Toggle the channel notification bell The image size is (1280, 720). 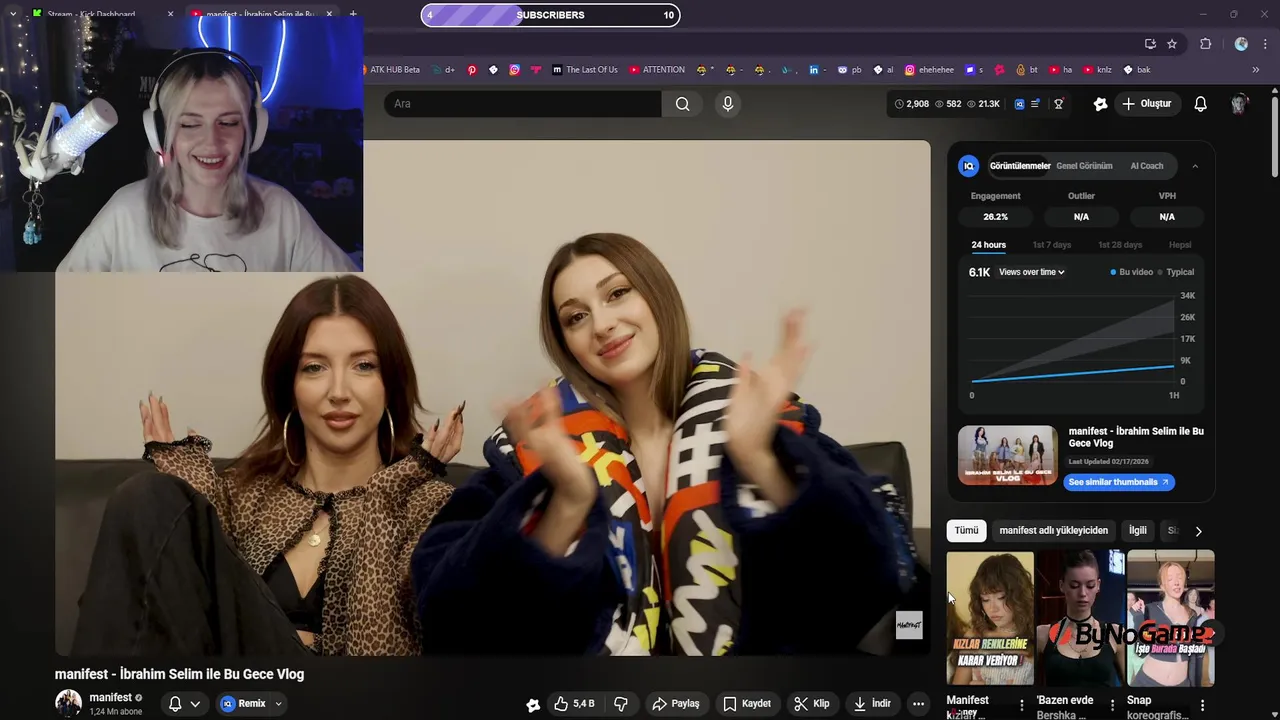click(x=175, y=704)
